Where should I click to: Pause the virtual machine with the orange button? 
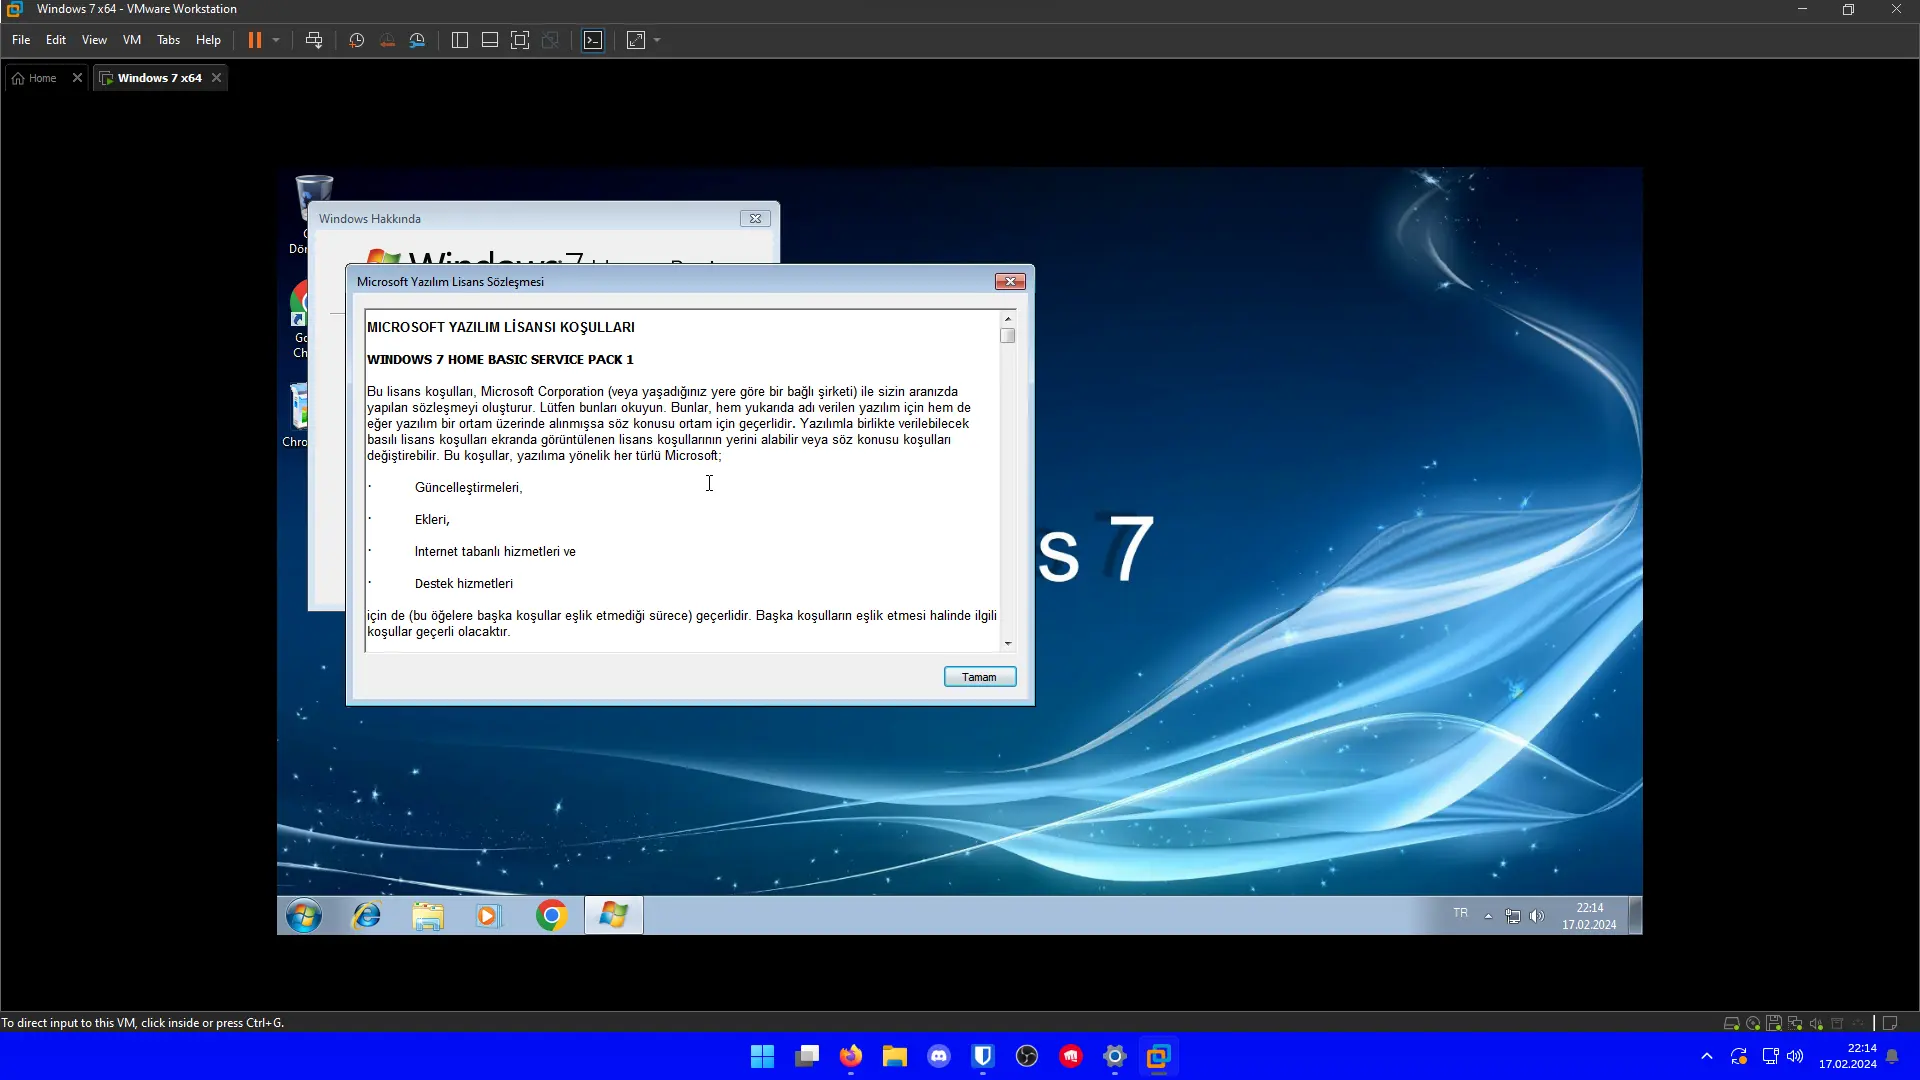255,40
